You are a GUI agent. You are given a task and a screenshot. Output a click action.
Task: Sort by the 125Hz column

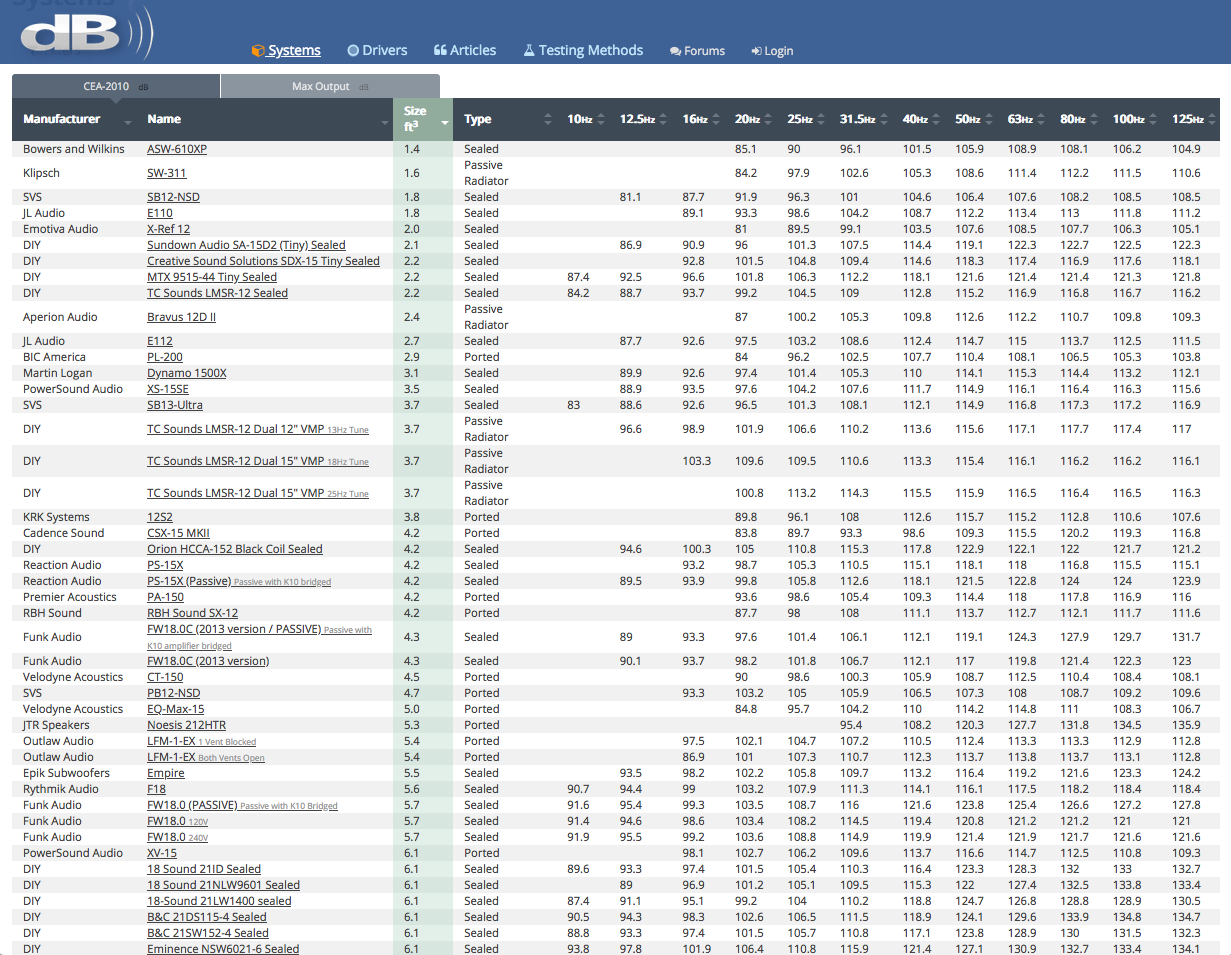point(1192,119)
